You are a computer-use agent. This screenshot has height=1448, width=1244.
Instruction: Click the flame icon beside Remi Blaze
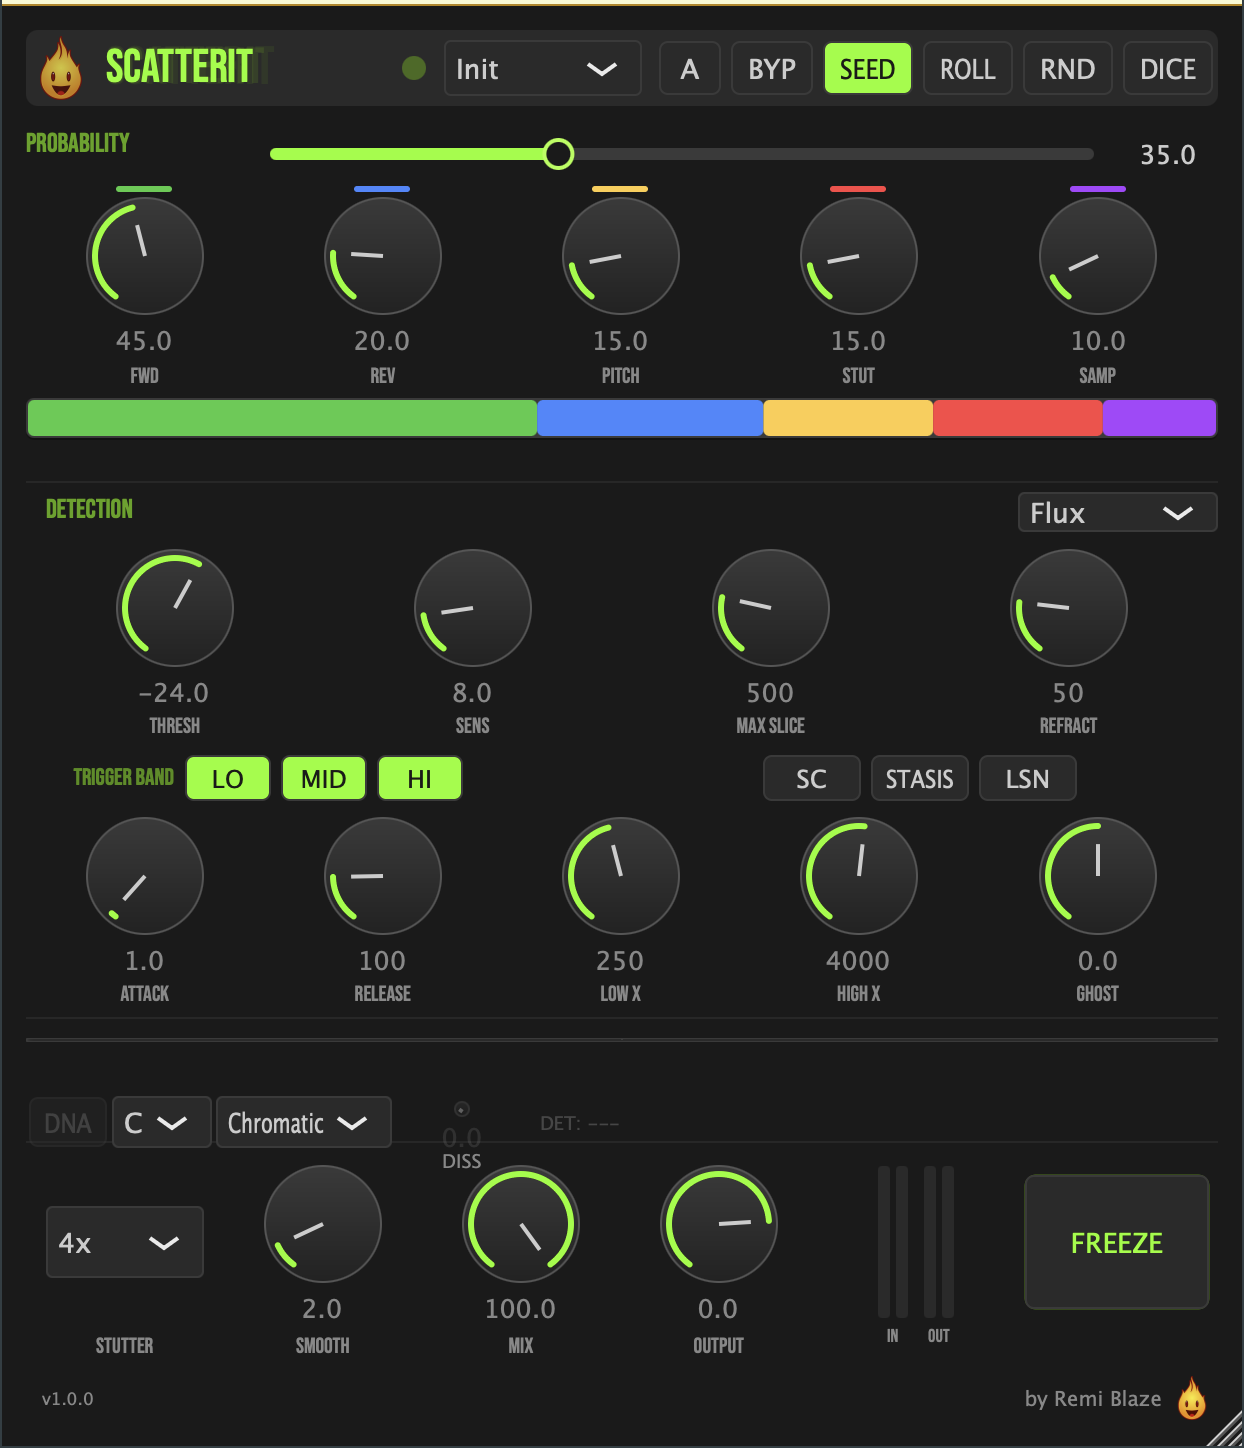1191,1398
